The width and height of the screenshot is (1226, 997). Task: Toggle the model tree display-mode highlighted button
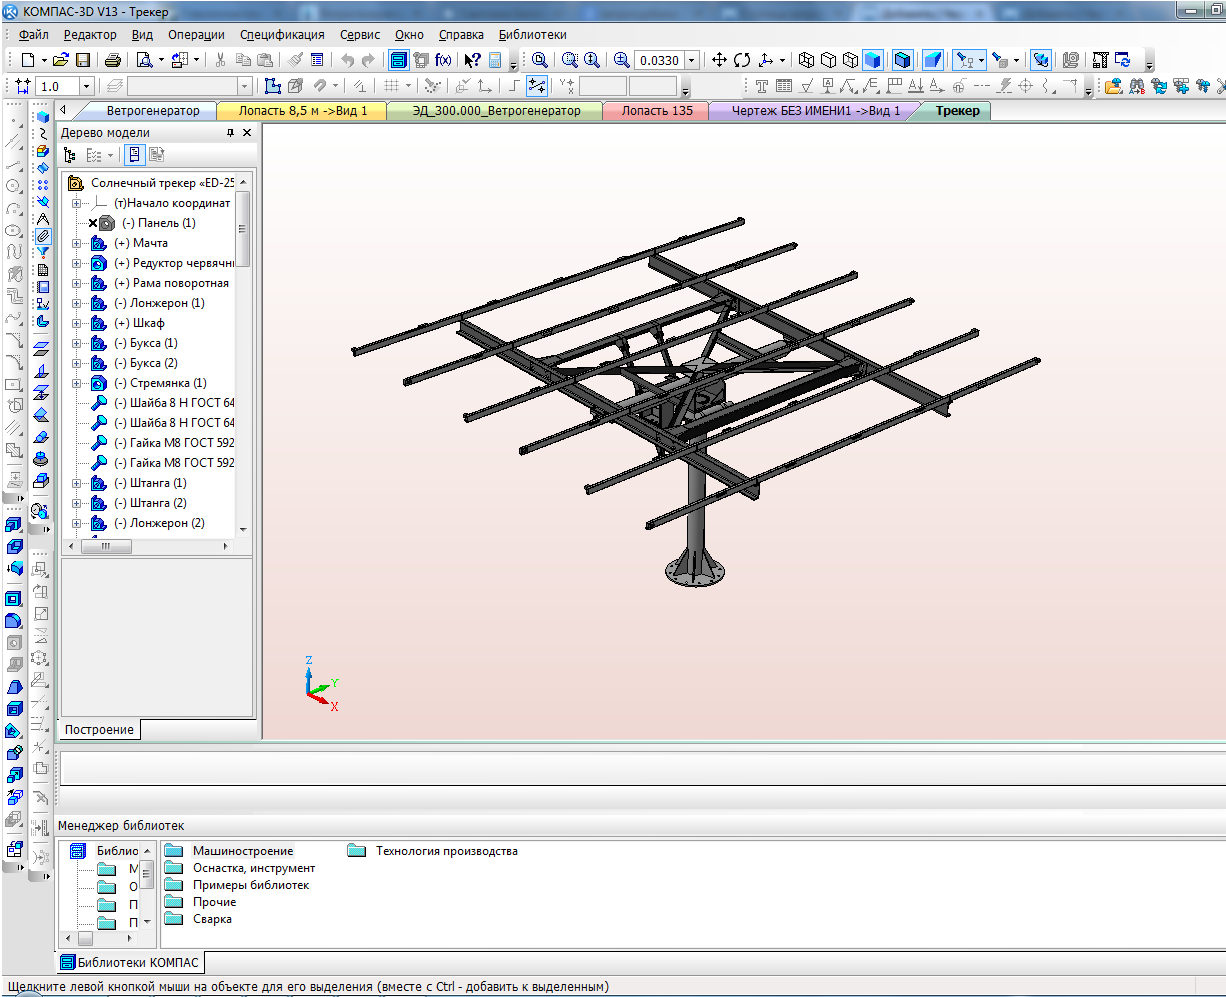pos(134,155)
